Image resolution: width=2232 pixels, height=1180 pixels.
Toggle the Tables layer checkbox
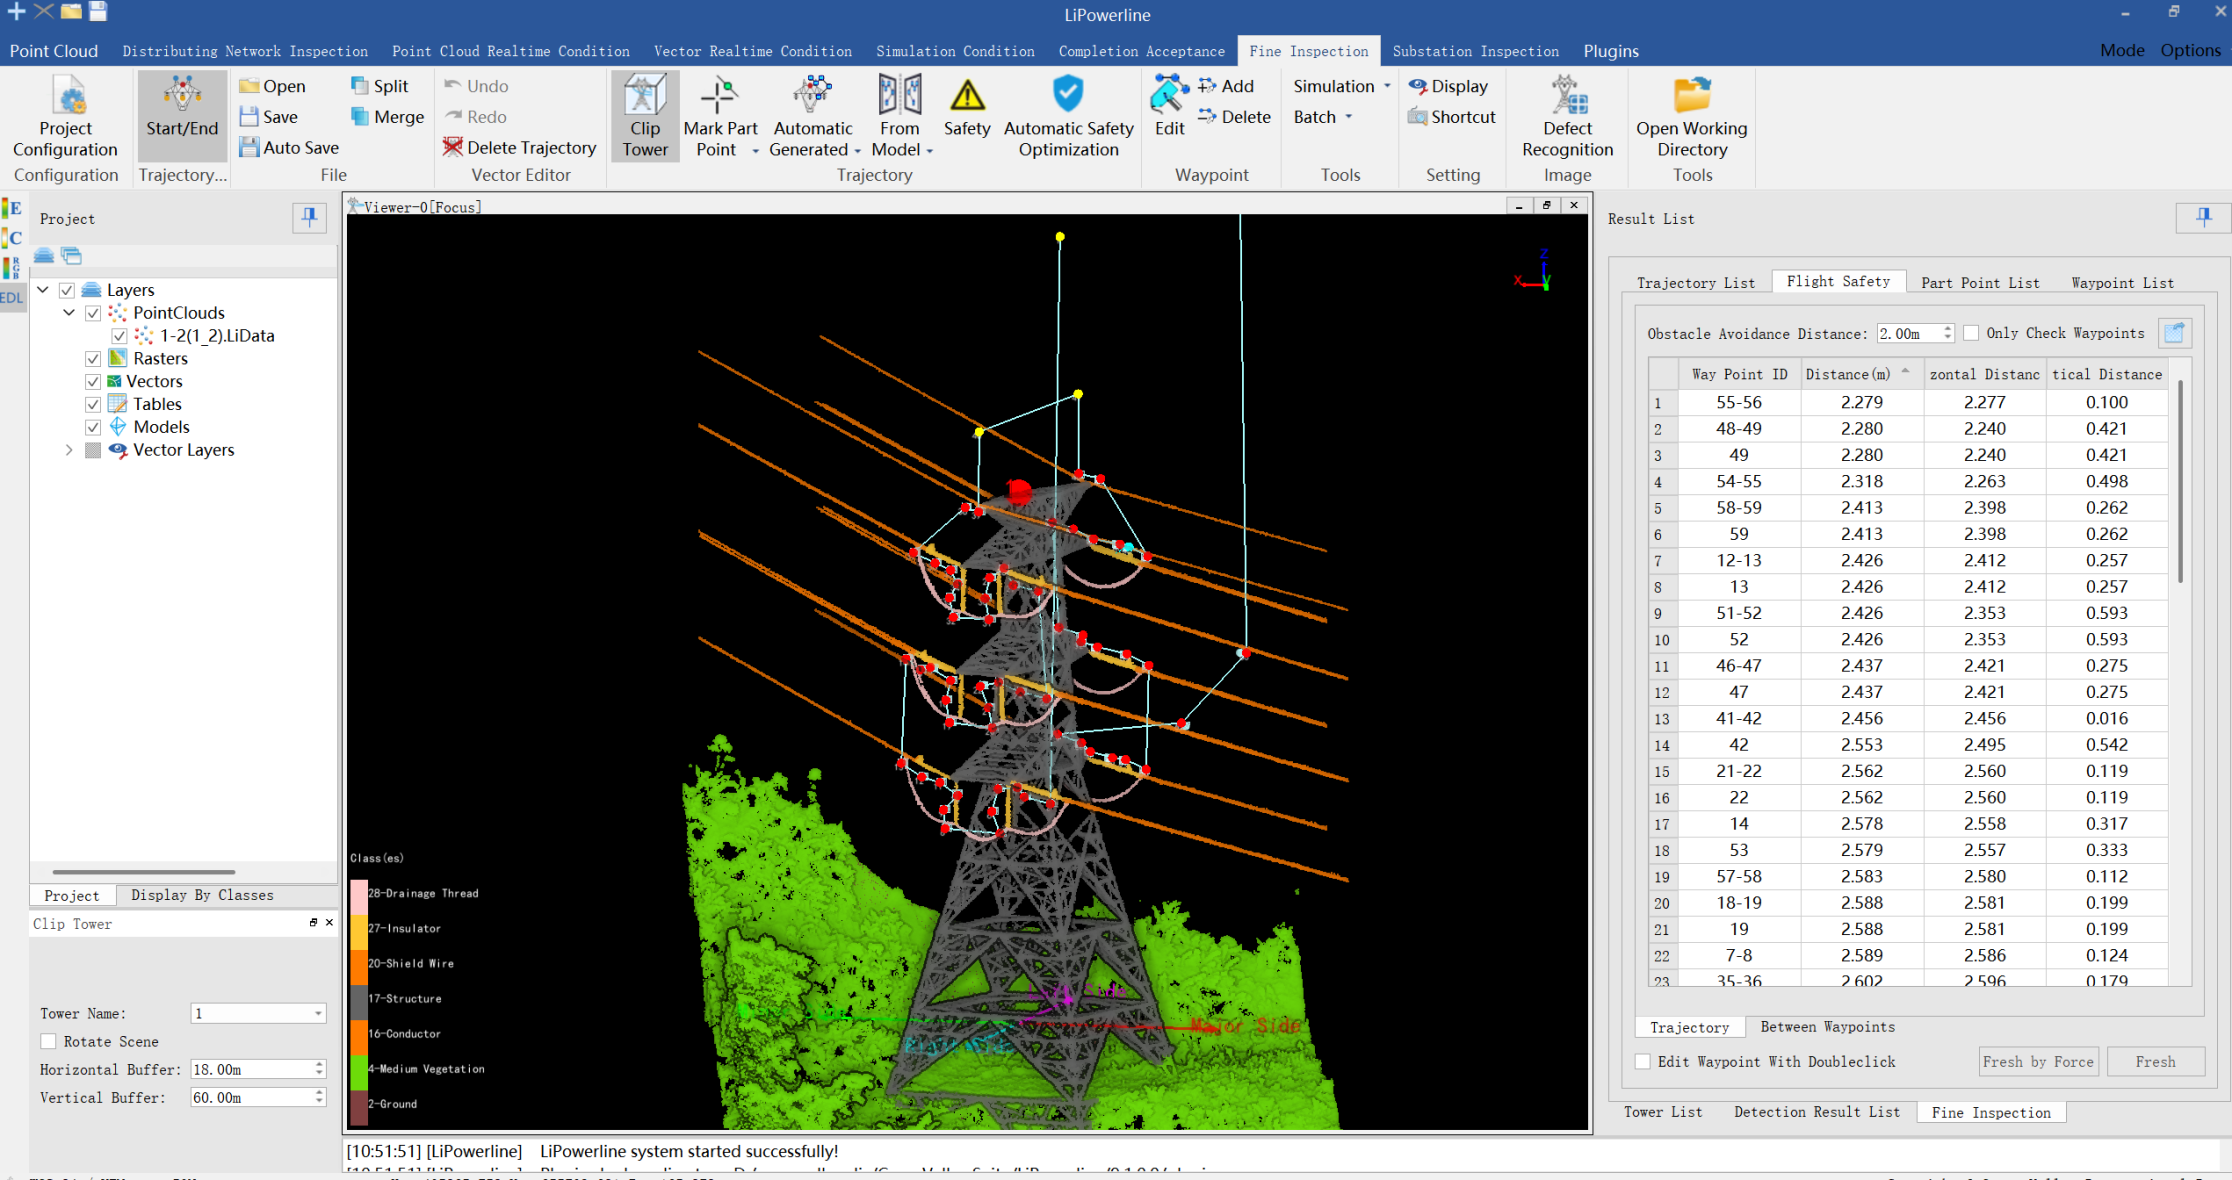(x=93, y=405)
